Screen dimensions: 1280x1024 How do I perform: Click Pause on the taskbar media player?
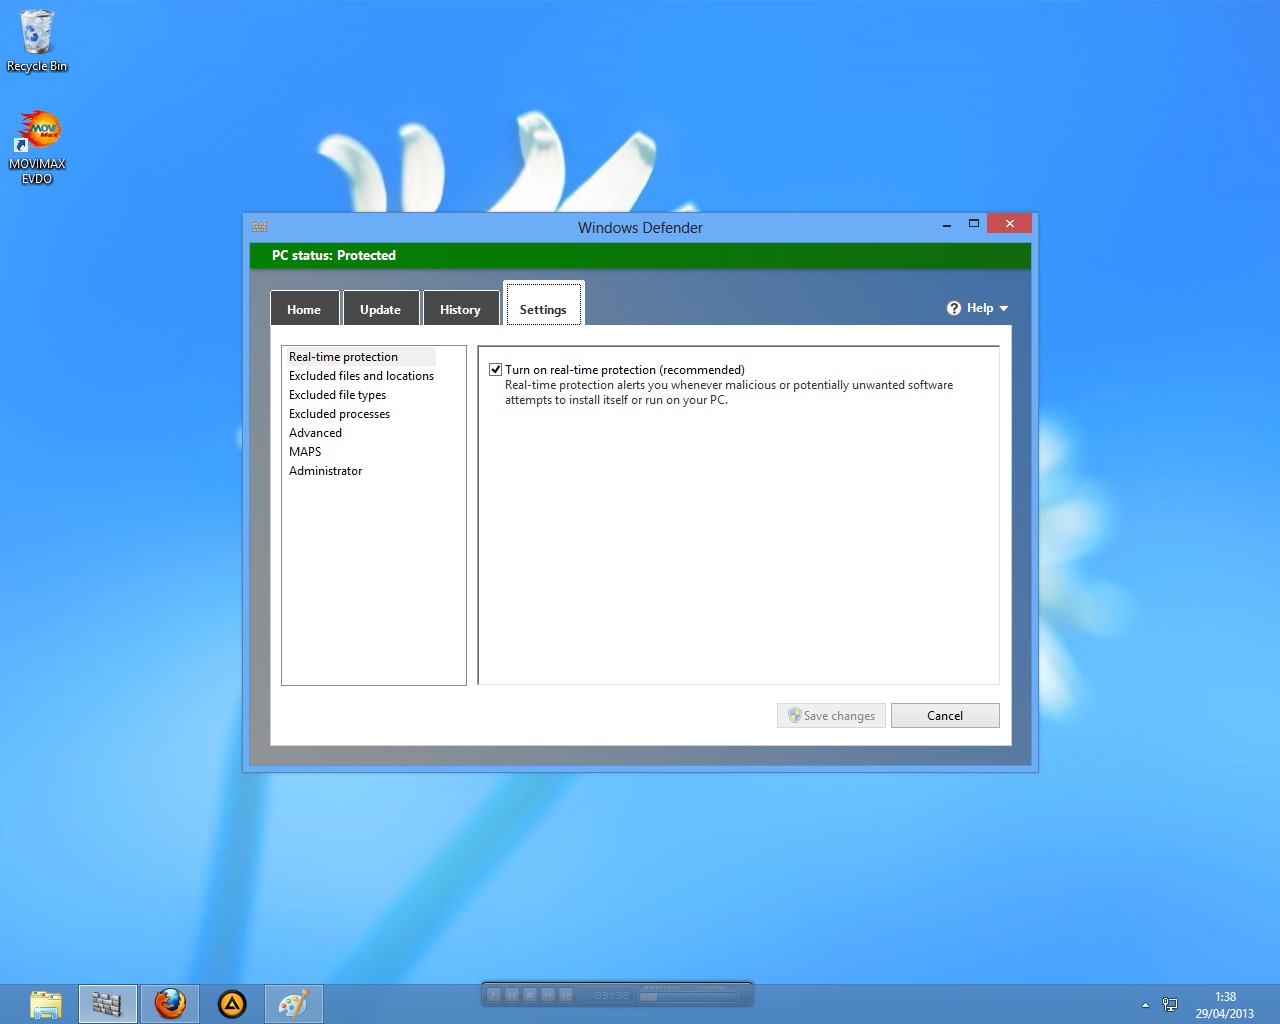coord(512,995)
